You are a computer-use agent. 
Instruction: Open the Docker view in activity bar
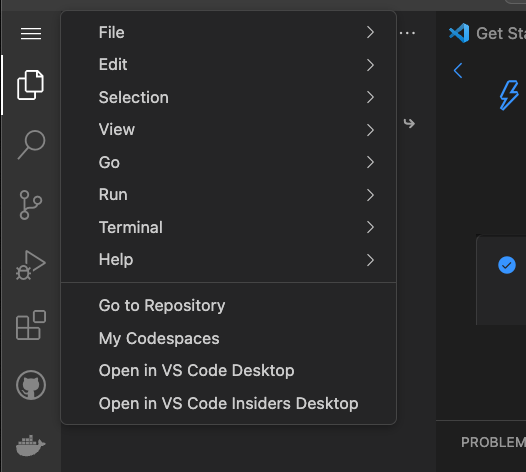31,445
